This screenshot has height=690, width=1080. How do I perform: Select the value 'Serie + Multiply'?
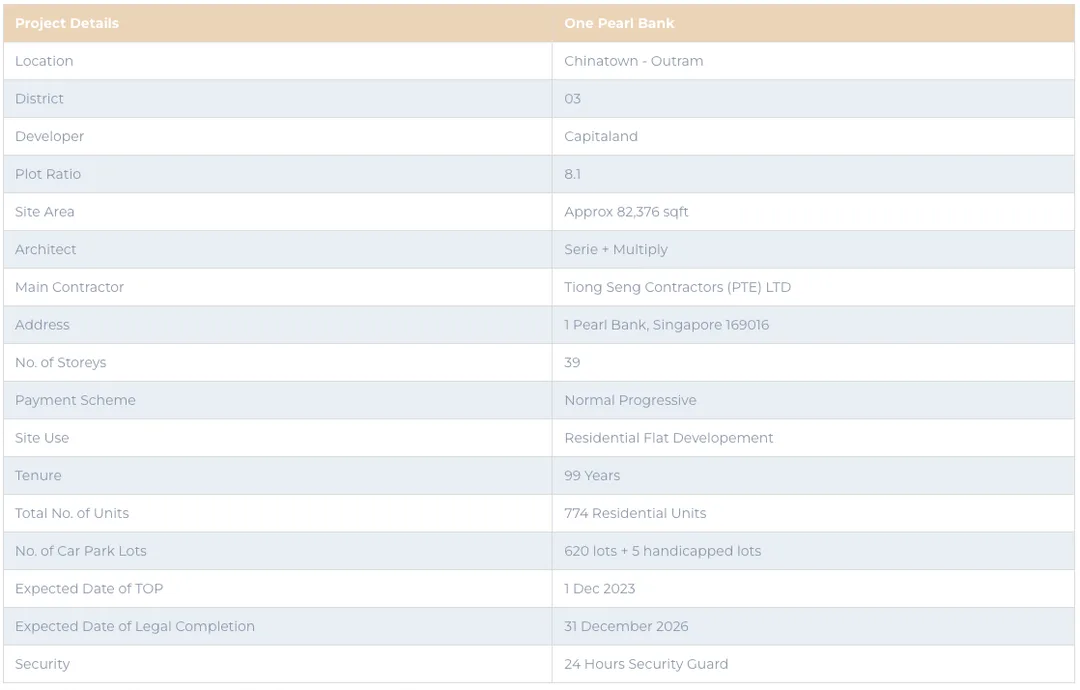point(616,249)
